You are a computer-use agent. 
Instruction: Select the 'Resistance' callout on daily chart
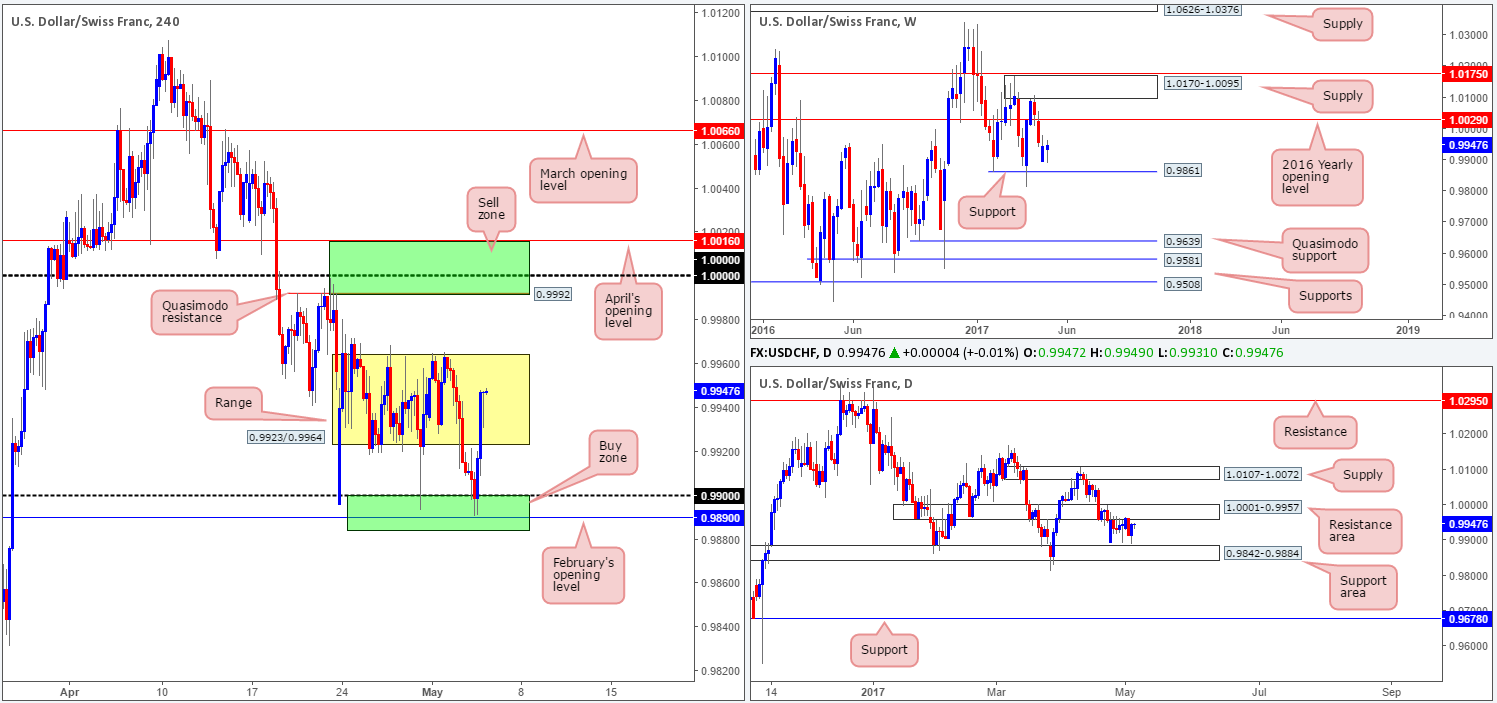coord(1317,433)
